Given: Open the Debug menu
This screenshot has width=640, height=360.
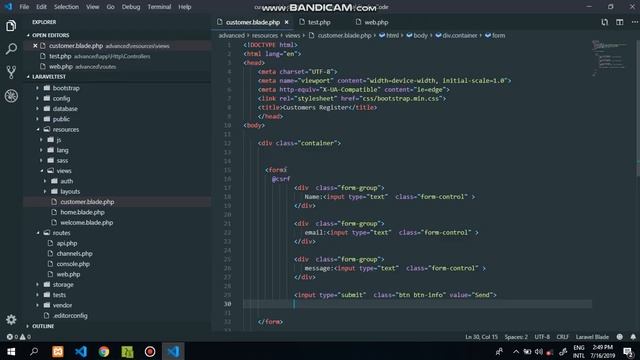Looking at the screenshot, I should [131, 7].
